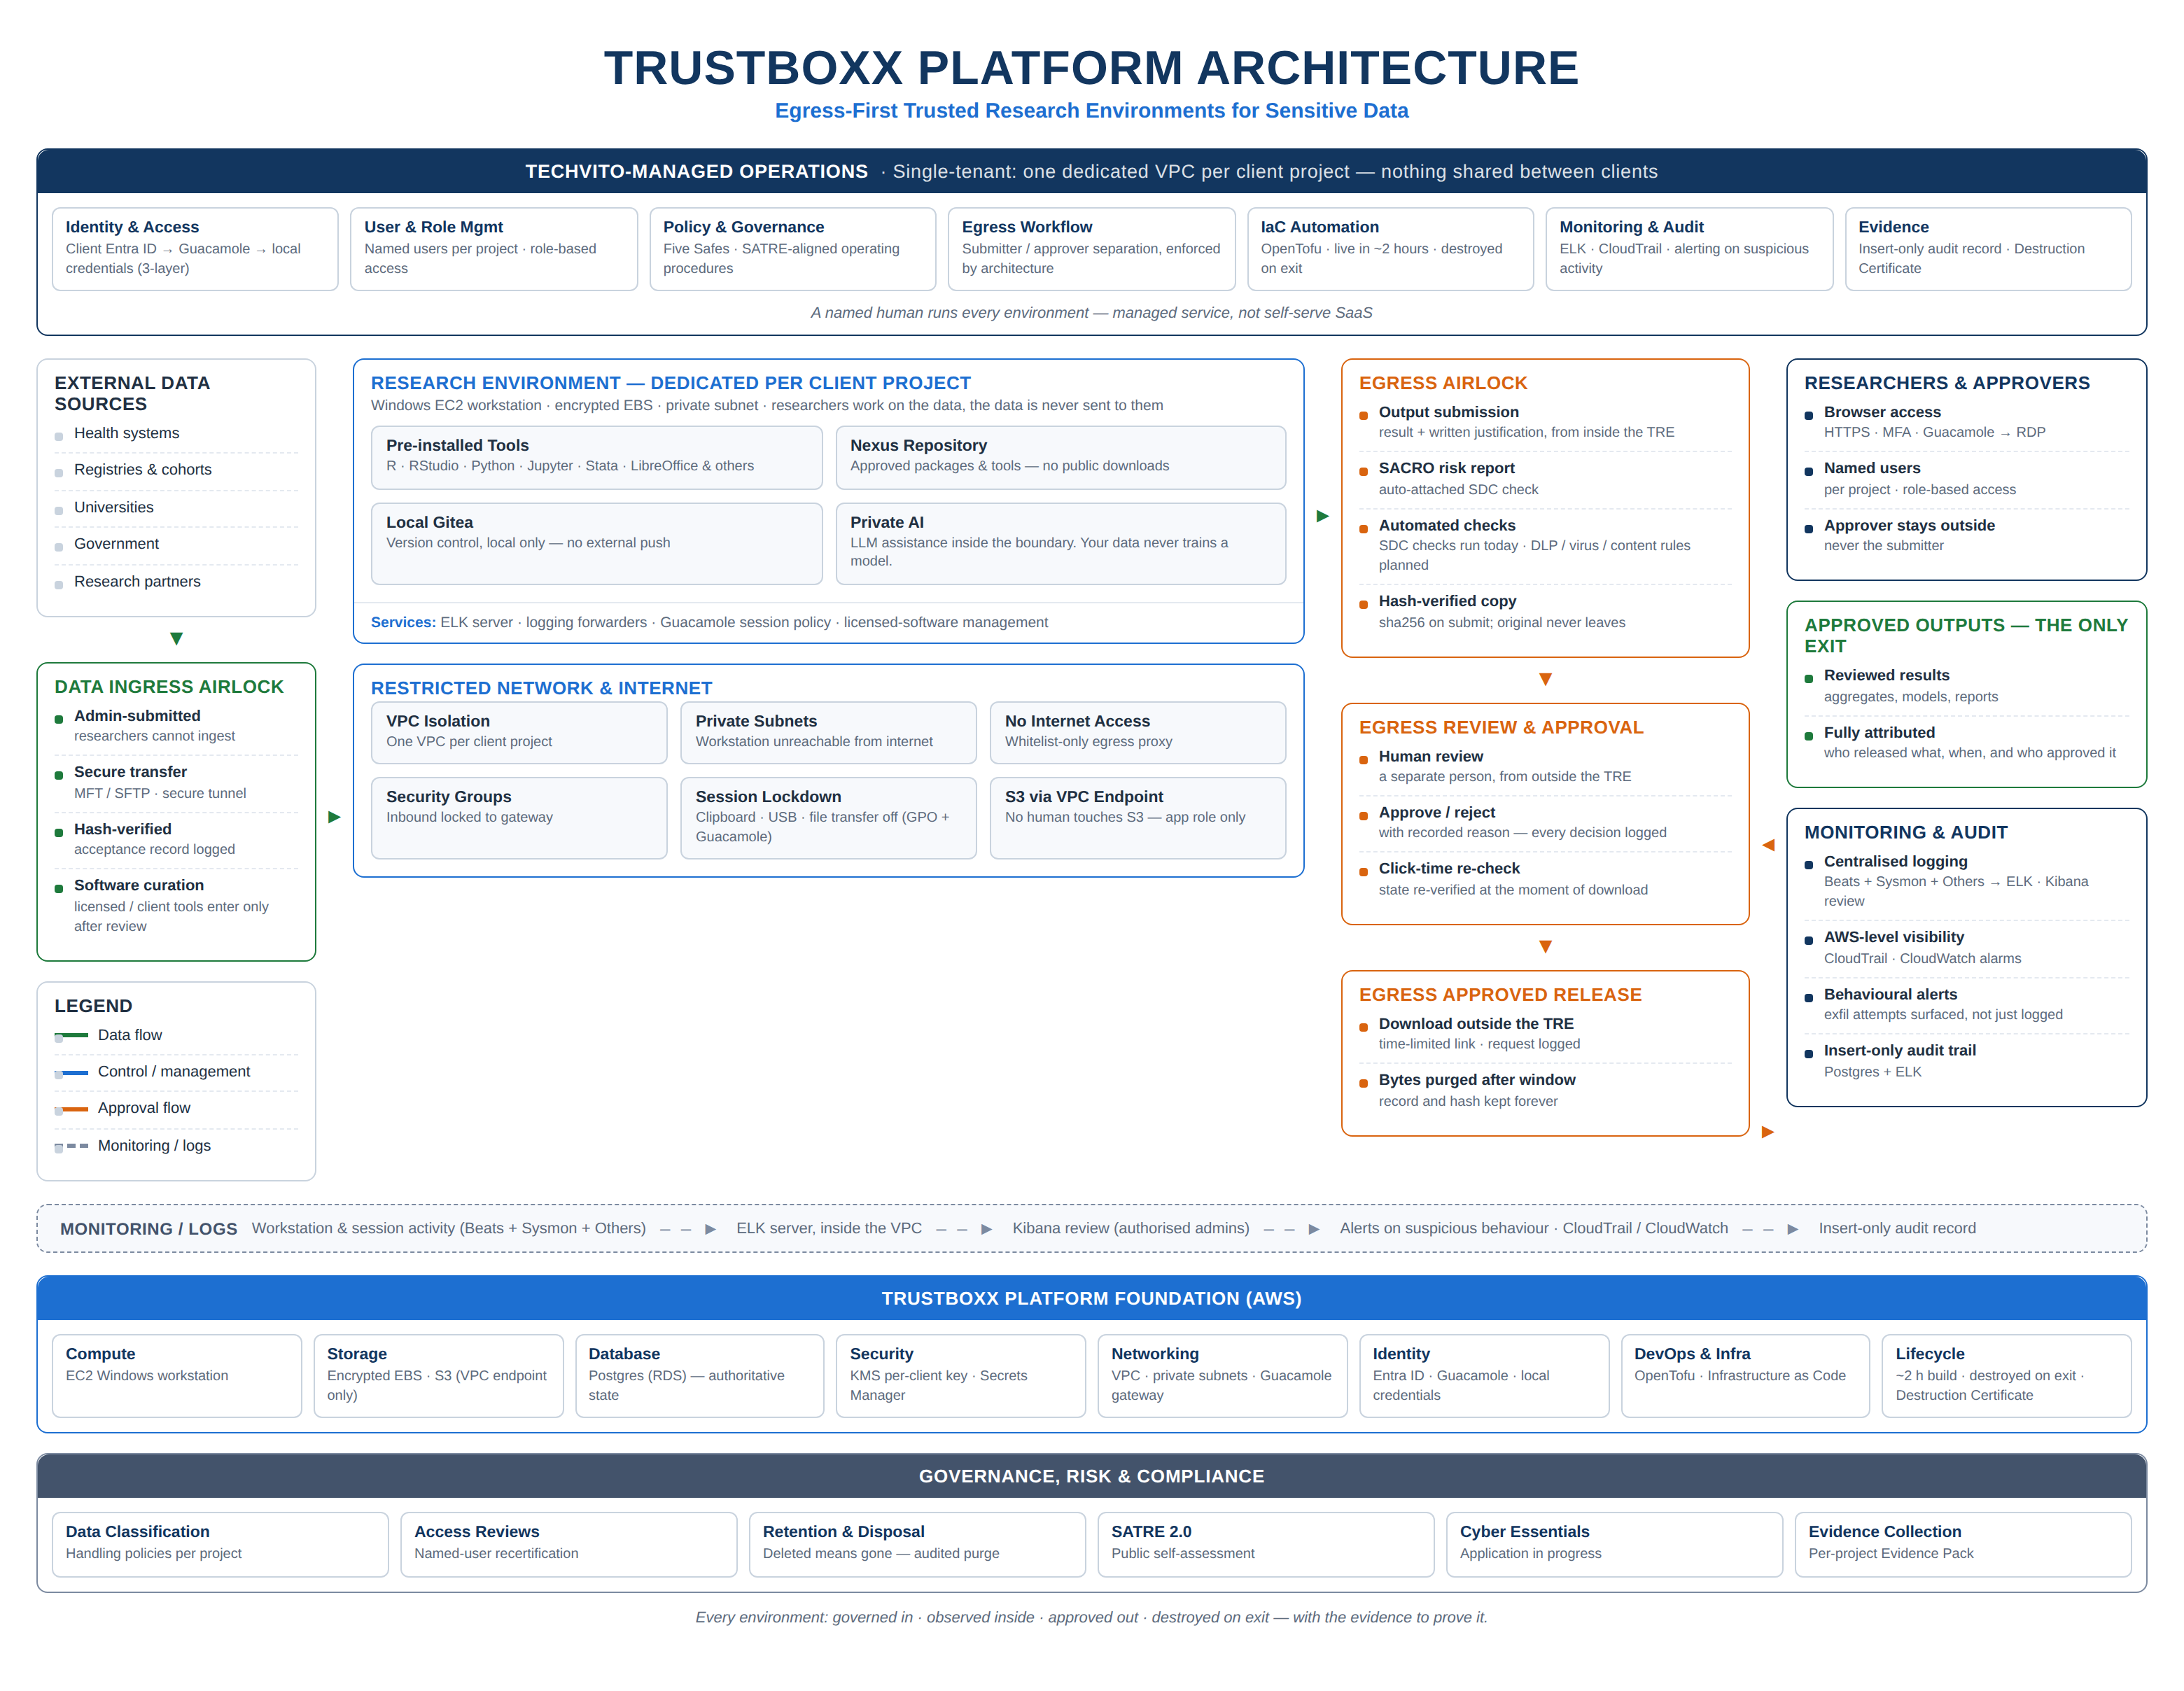Click the Pre-installed Tools box

[x=597, y=457]
